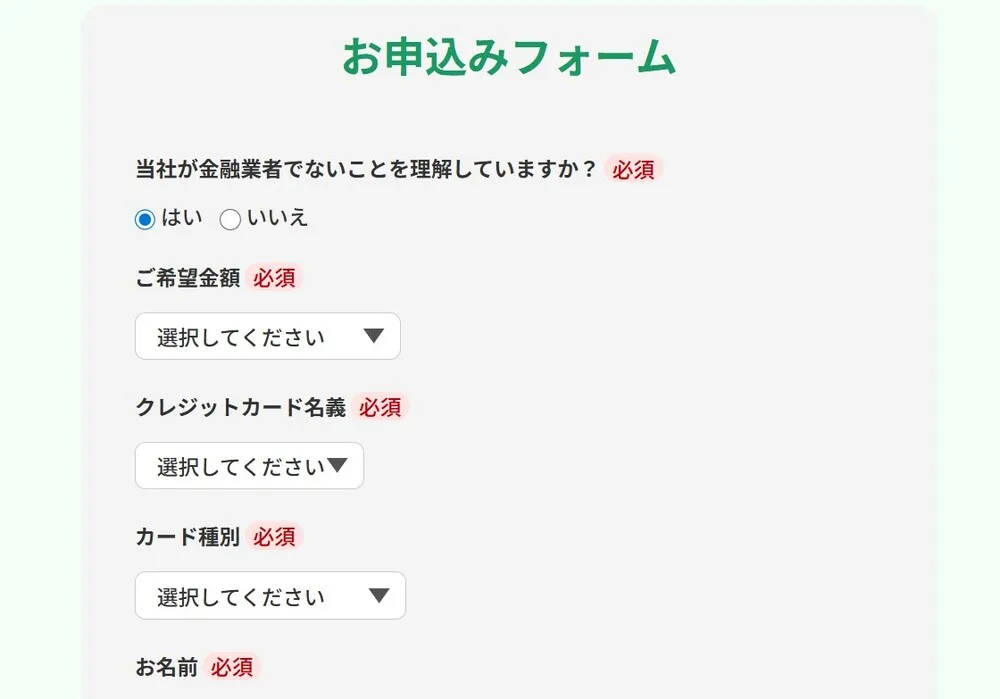
Task: Select the いいえ radio button
Action: click(x=230, y=220)
